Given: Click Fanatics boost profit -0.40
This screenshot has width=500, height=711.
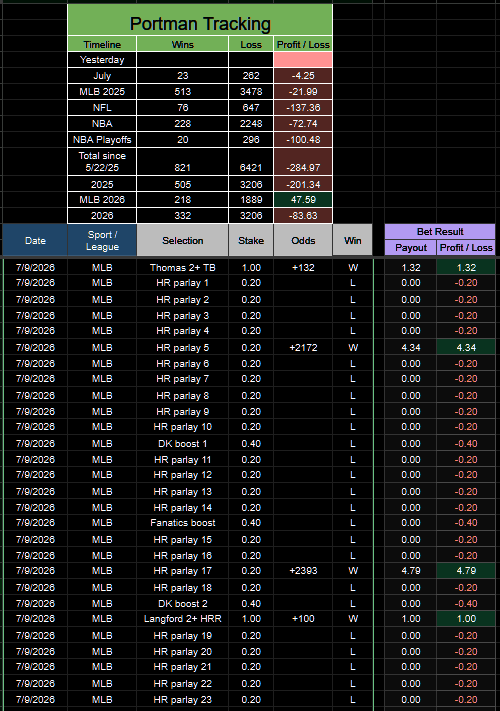Looking at the screenshot, I should (x=466, y=523).
